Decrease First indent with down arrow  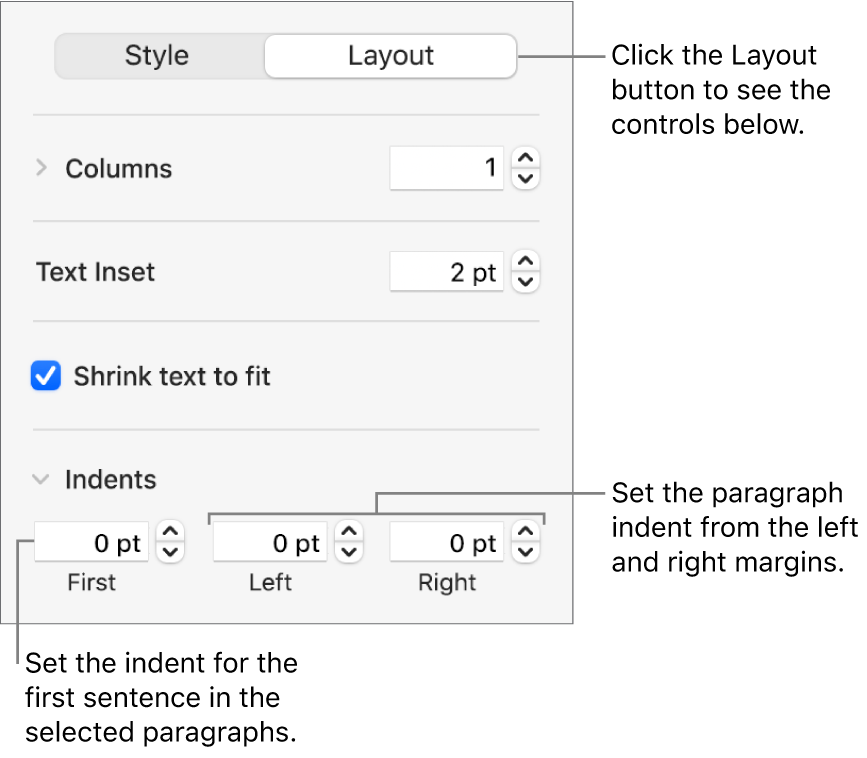pyautogui.click(x=171, y=552)
